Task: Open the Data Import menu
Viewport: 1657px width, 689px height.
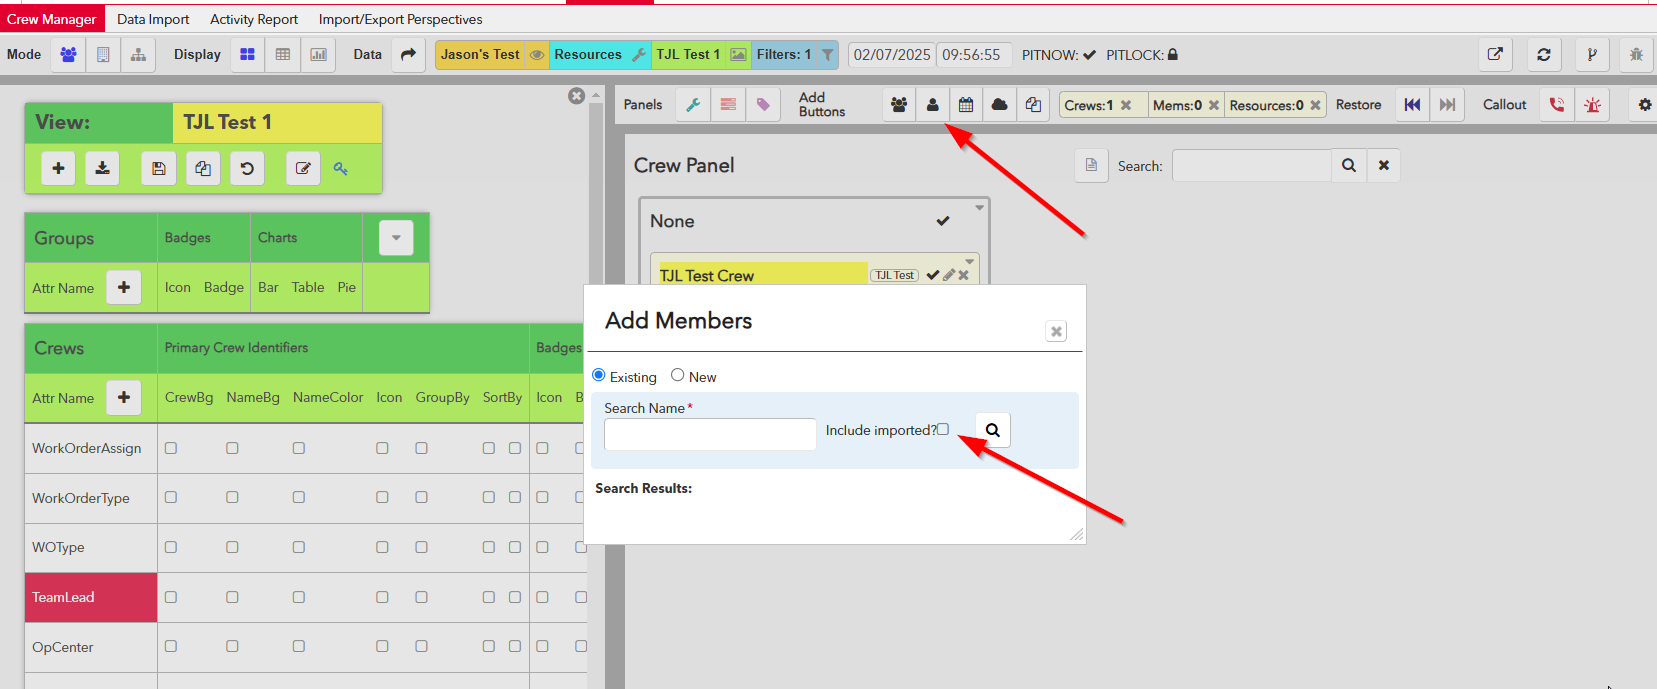Action: tap(153, 19)
